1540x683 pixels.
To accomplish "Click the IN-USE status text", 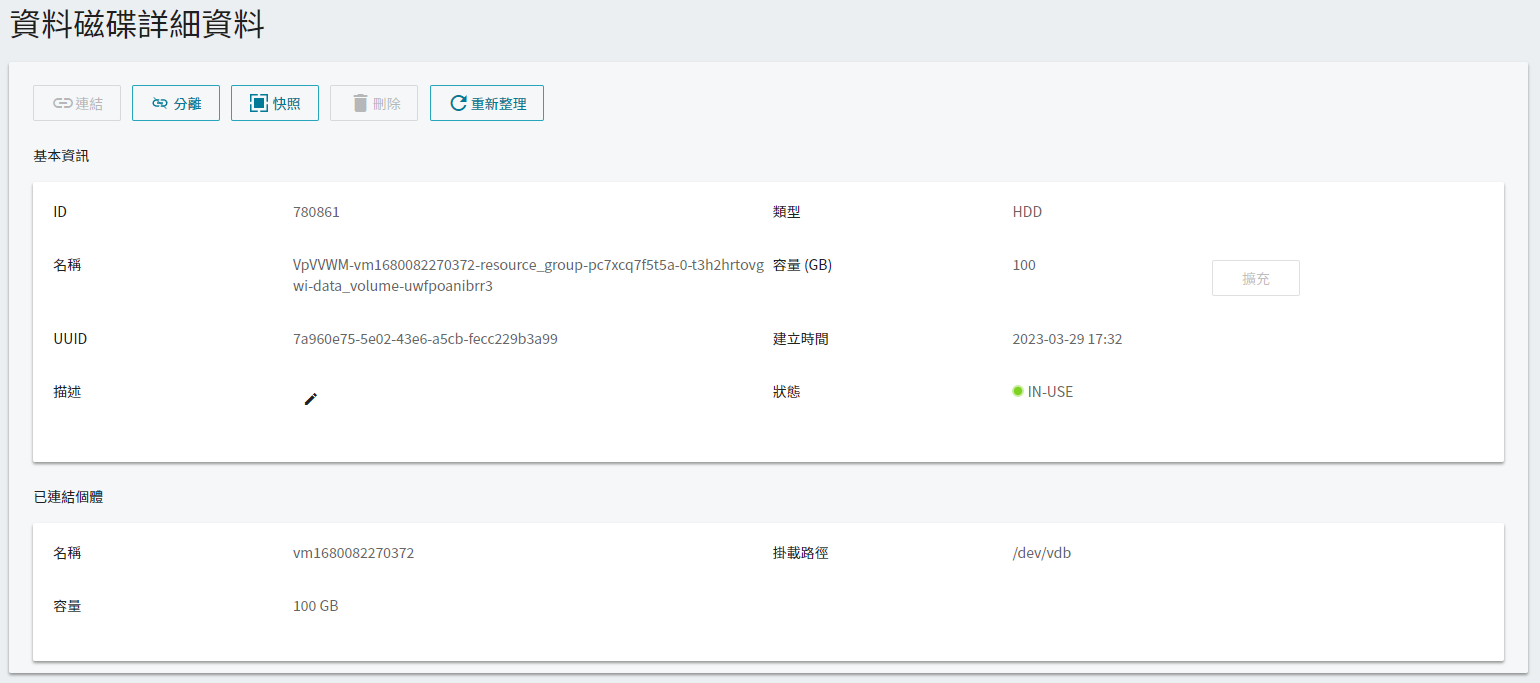I will pos(1050,392).
